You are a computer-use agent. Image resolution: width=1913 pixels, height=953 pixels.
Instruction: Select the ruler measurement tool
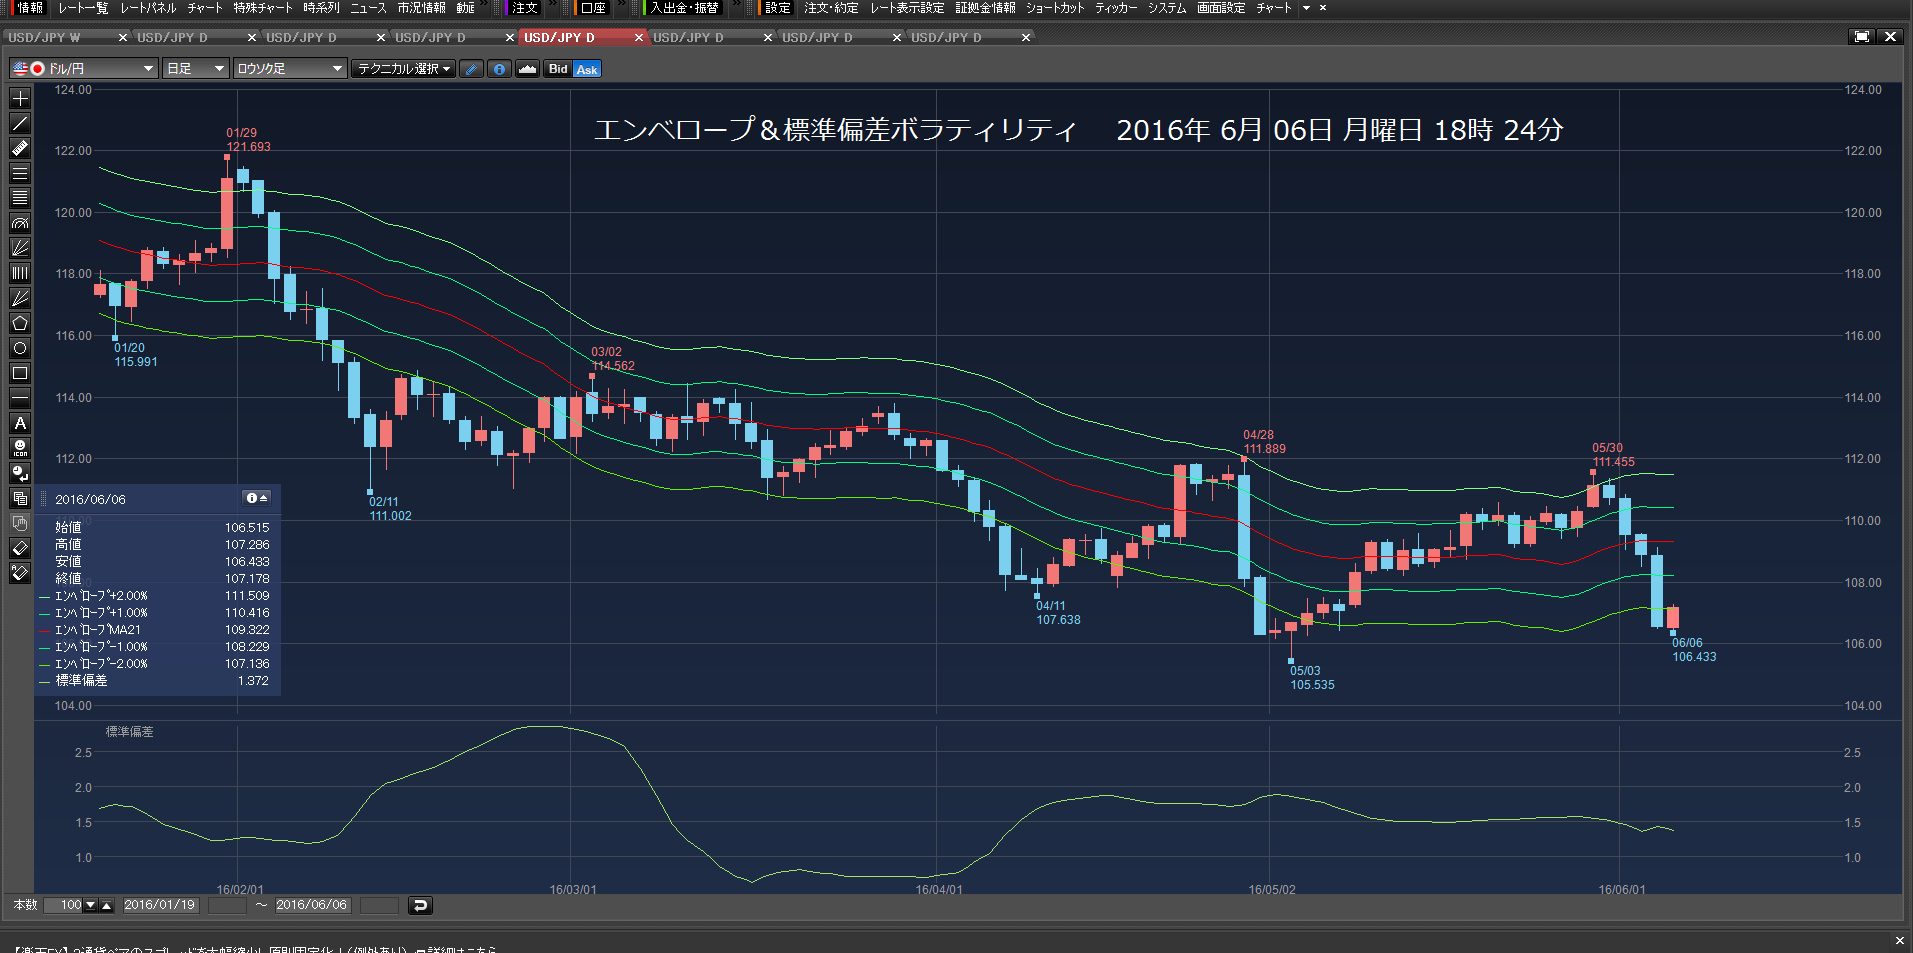click(20, 148)
